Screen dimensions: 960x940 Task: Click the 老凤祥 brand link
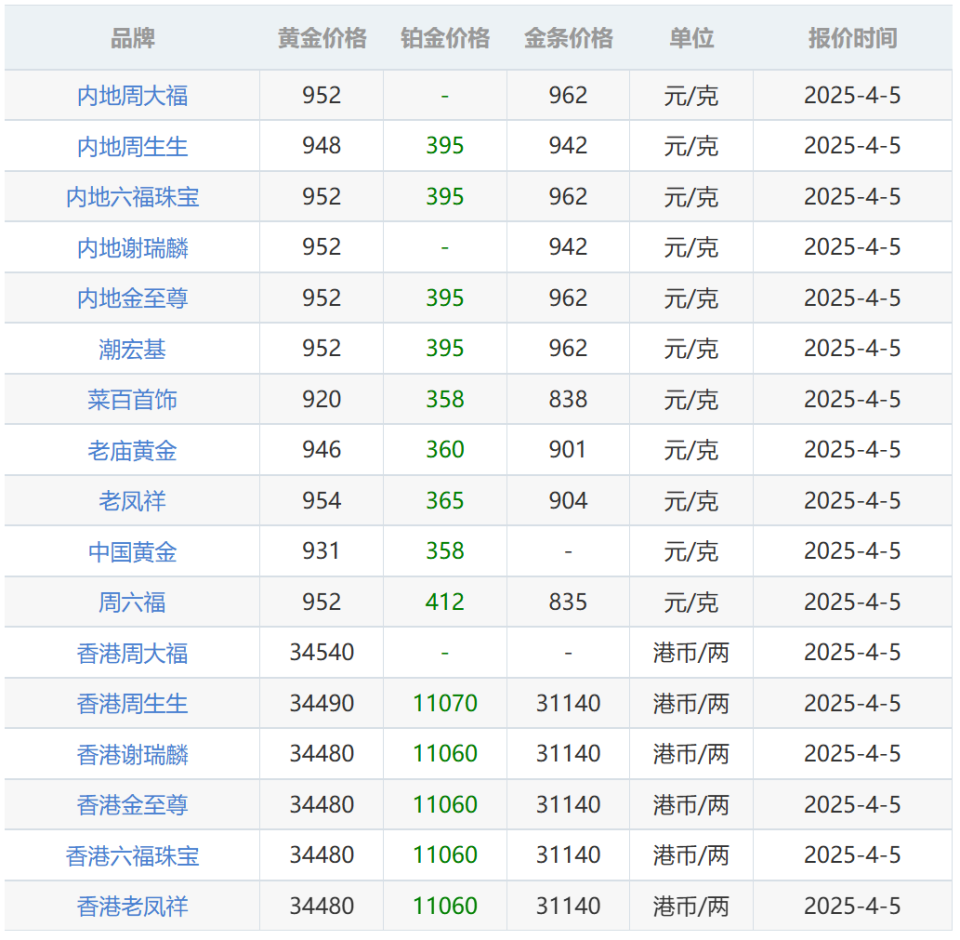pos(132,501)
